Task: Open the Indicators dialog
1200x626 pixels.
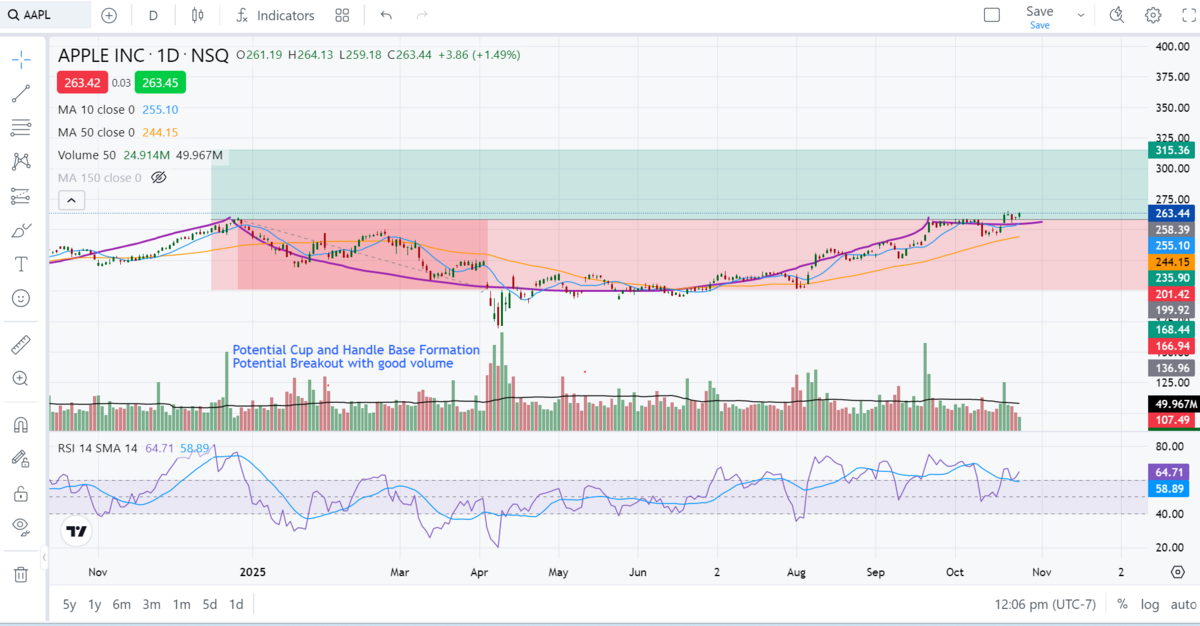Action: pyautogui.click(x=275, y=15)
